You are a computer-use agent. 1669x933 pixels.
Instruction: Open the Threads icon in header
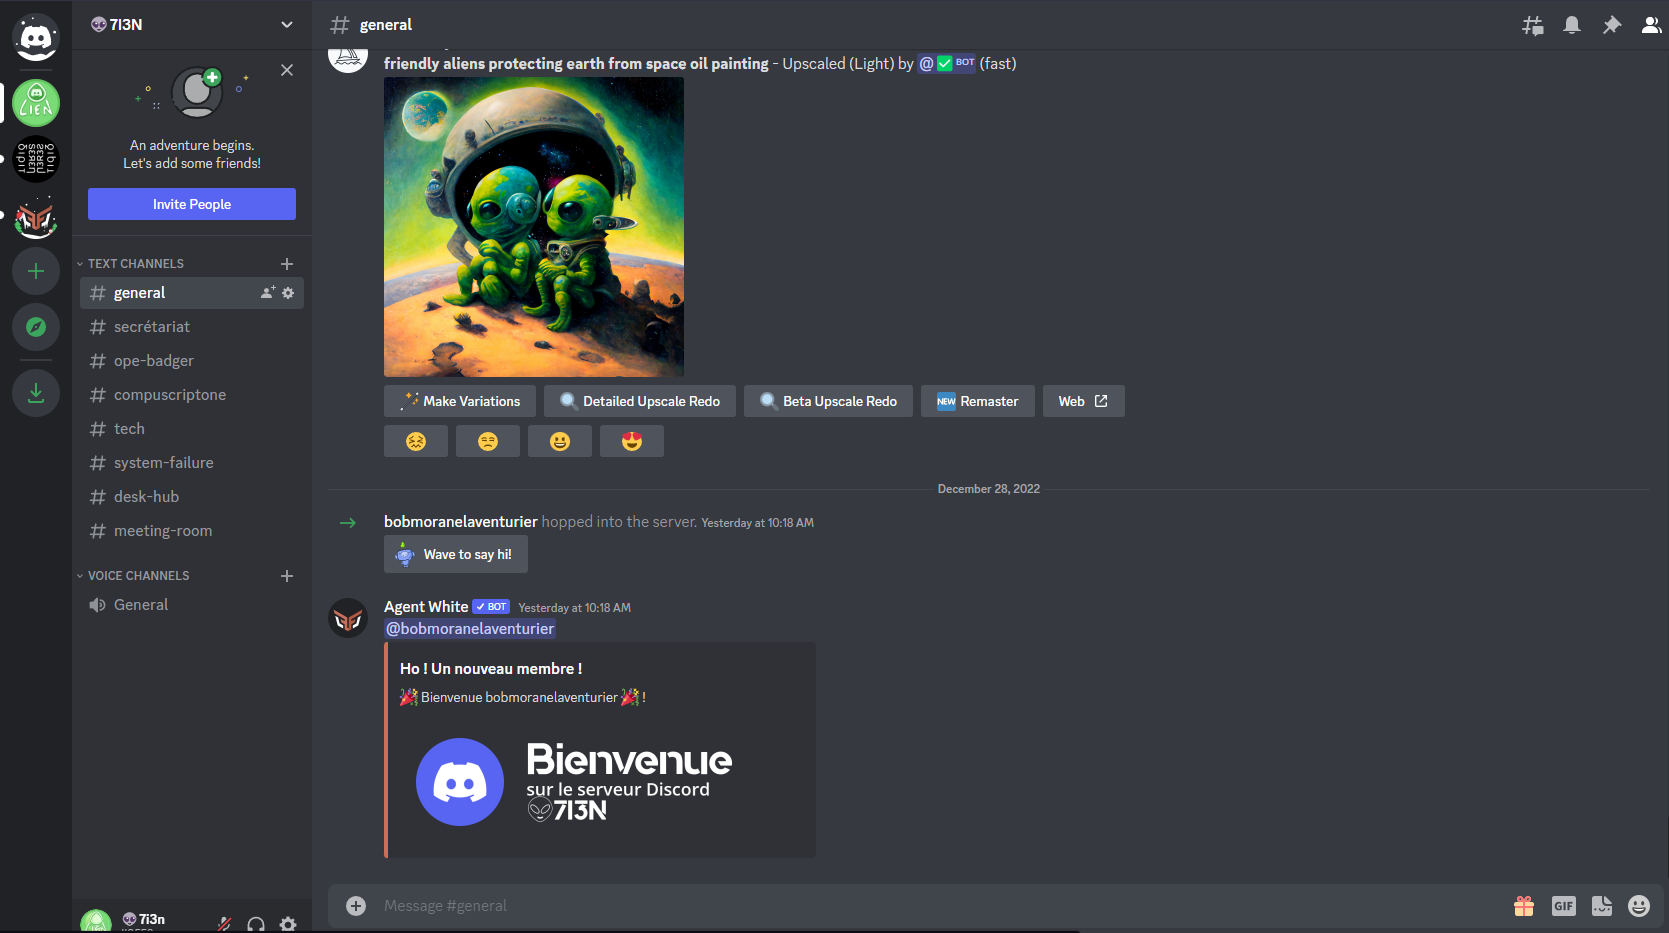1532,25
